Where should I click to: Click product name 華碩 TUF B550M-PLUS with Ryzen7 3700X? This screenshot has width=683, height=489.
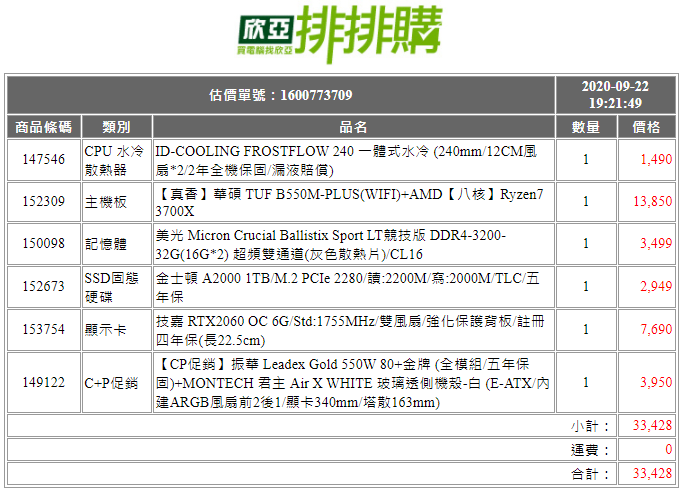(353, 202)
